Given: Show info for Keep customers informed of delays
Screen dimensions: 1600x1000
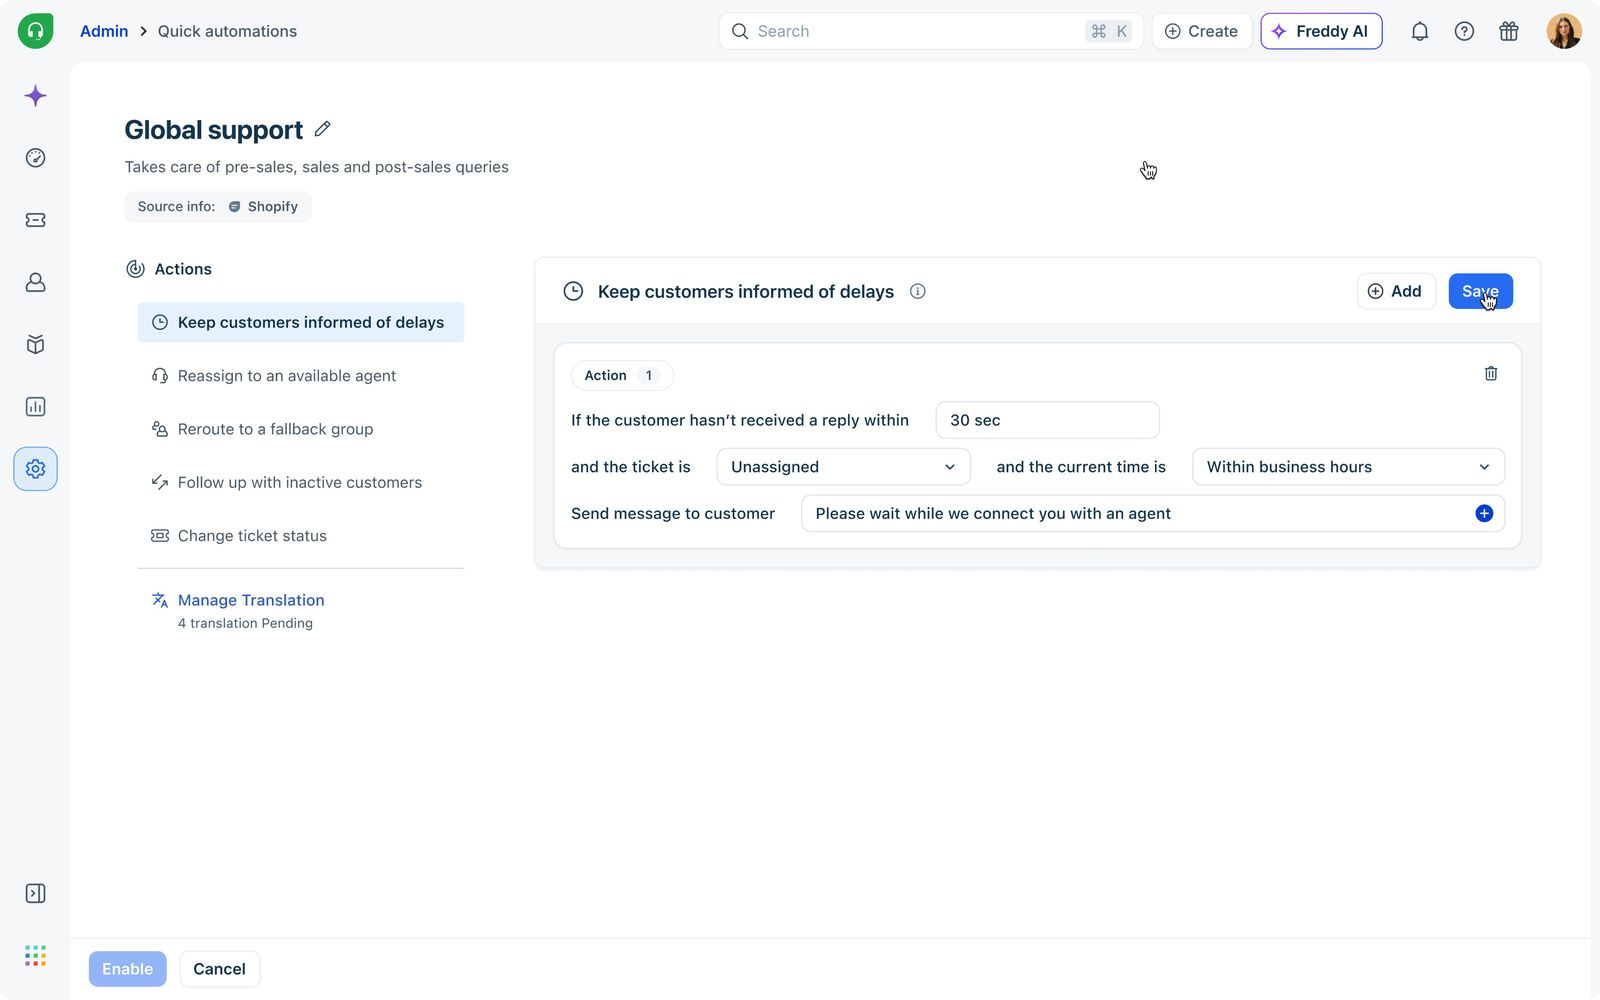Looking at the screenshot, I should 917,291.
